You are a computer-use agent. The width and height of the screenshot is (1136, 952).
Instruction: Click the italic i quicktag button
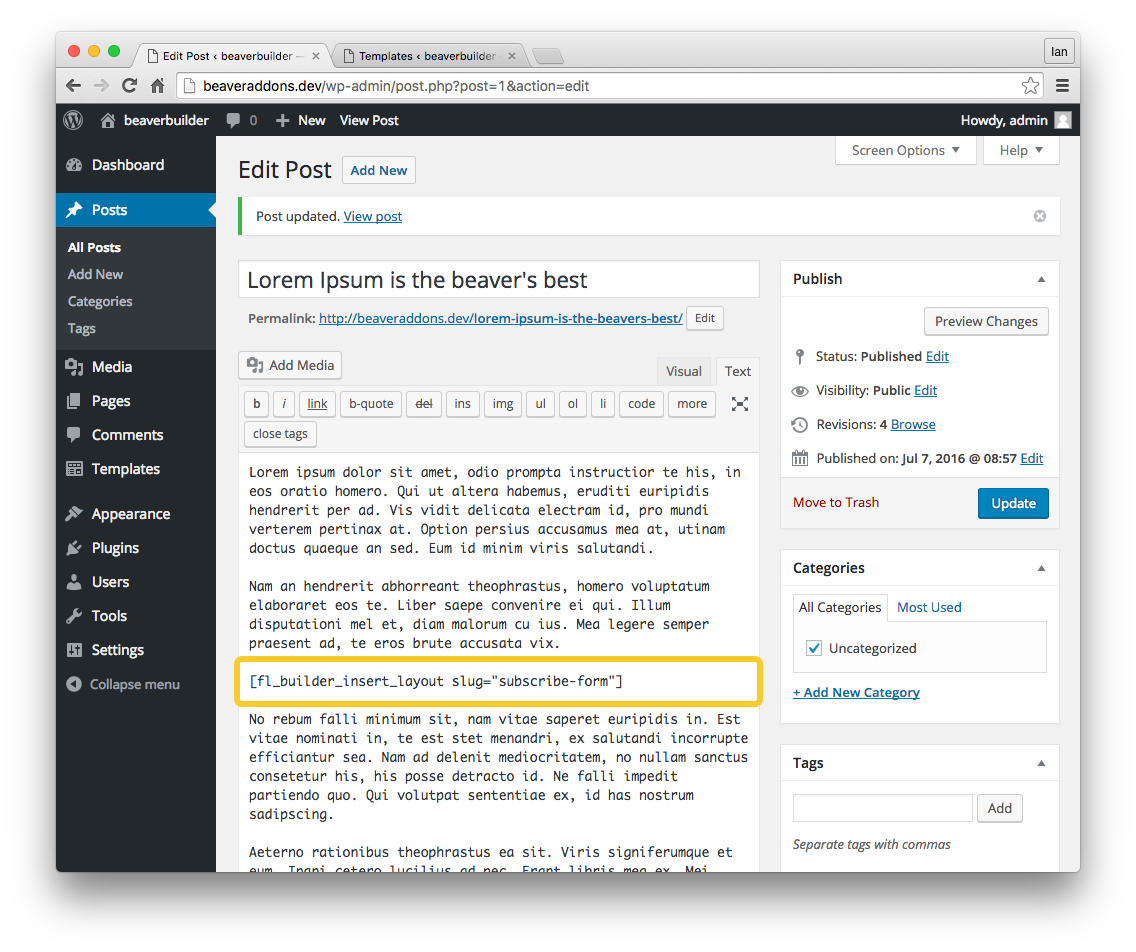(x=284, y=404)
